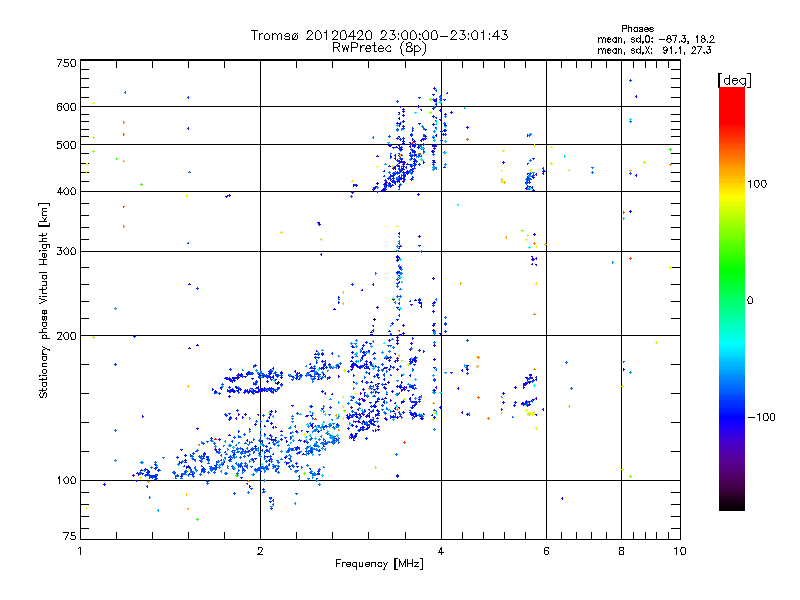Click the x-axis tick label '8'
This screenshot has height=600, width=800.
(621, 551)
